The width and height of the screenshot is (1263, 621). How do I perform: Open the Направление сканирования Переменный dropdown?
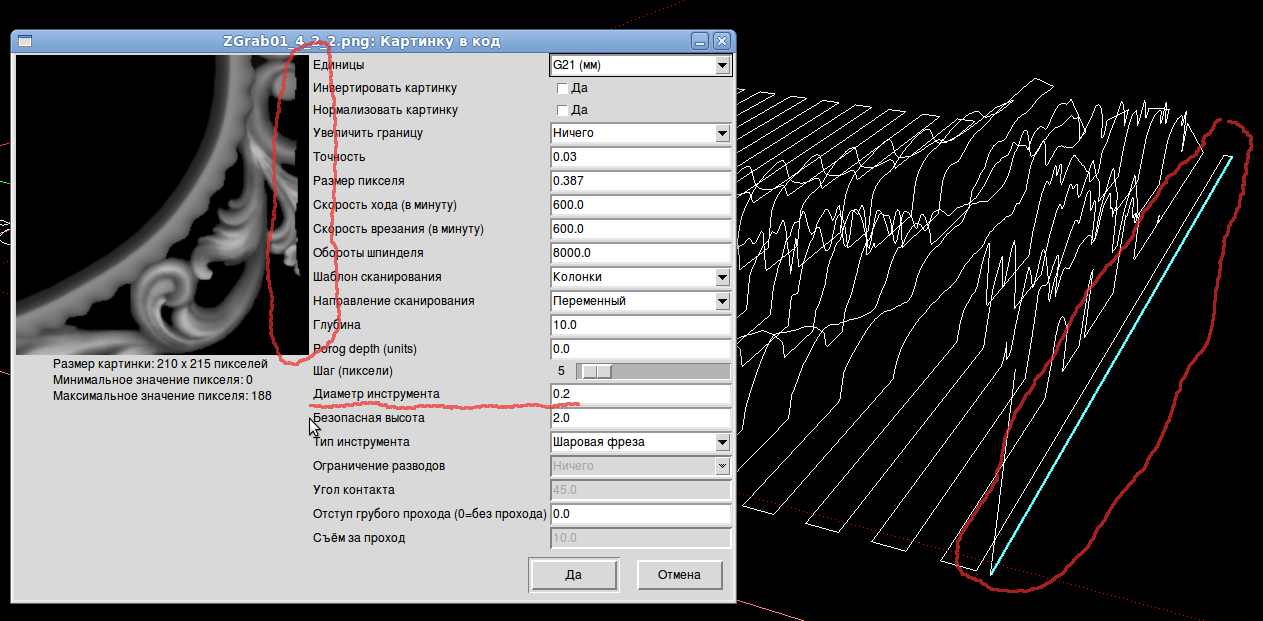pos(640,301)
